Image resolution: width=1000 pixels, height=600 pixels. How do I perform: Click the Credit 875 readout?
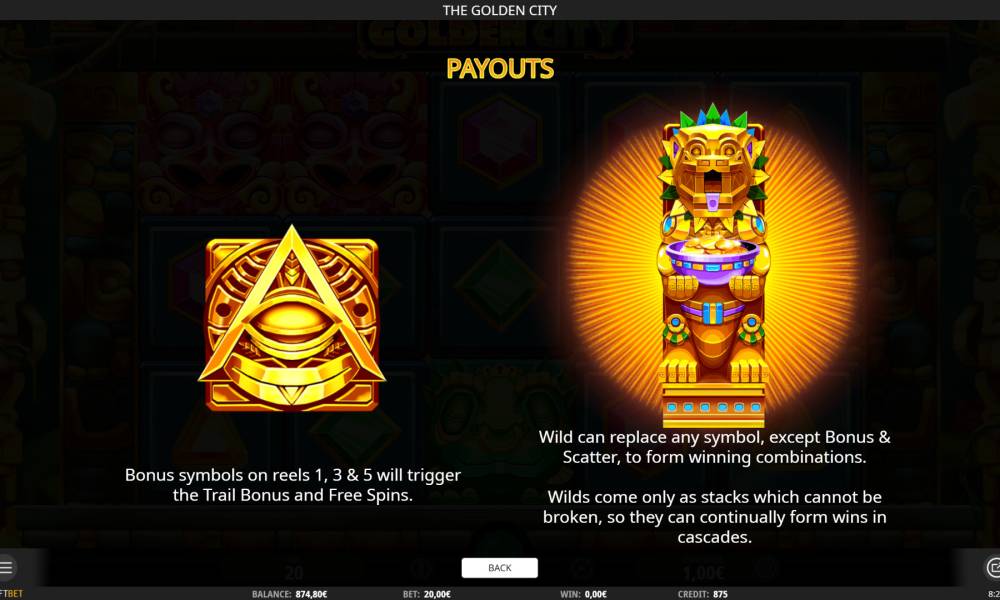point(703,594)
